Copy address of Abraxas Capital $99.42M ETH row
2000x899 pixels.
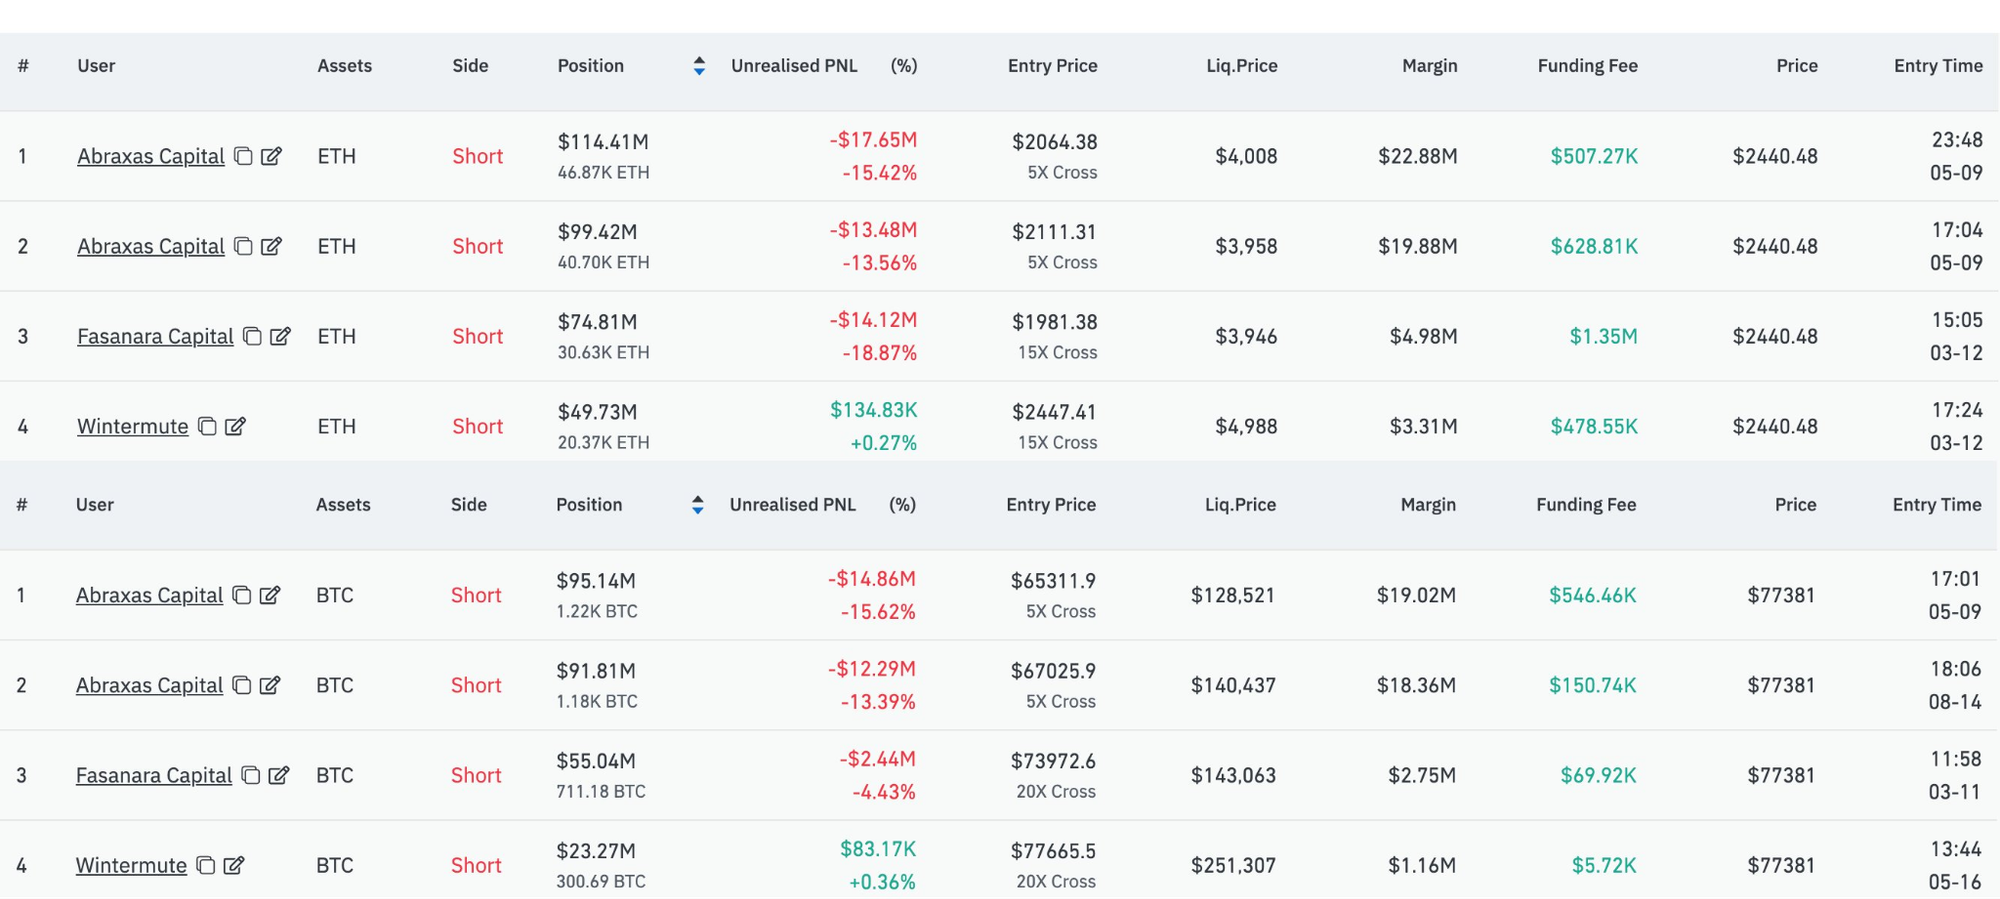(x=243, y=246)
